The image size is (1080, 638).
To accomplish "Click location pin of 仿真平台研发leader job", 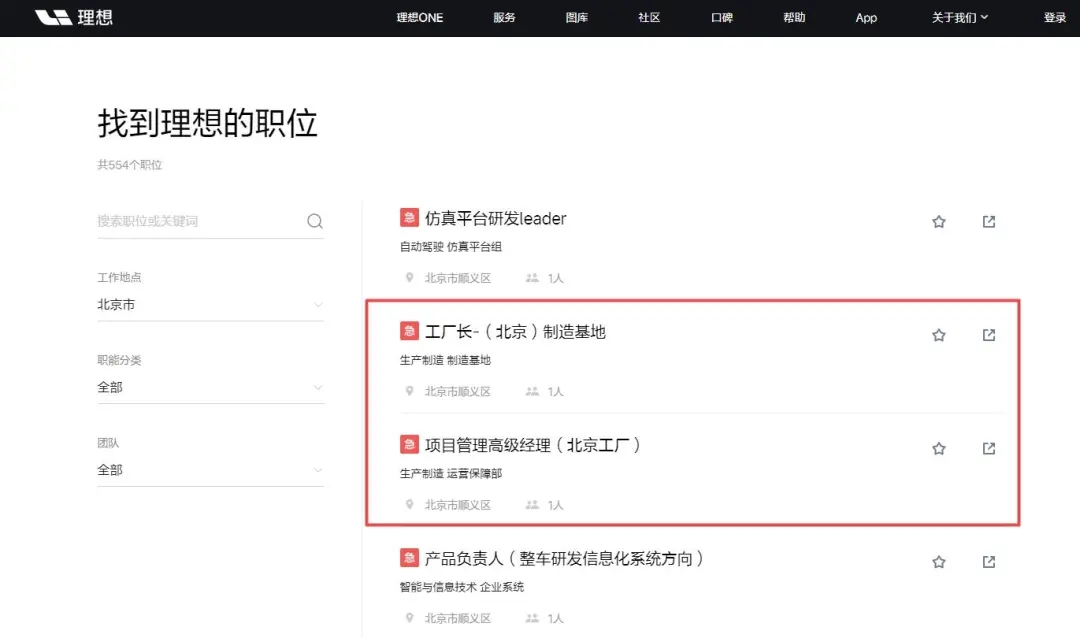I will (409, 278).
